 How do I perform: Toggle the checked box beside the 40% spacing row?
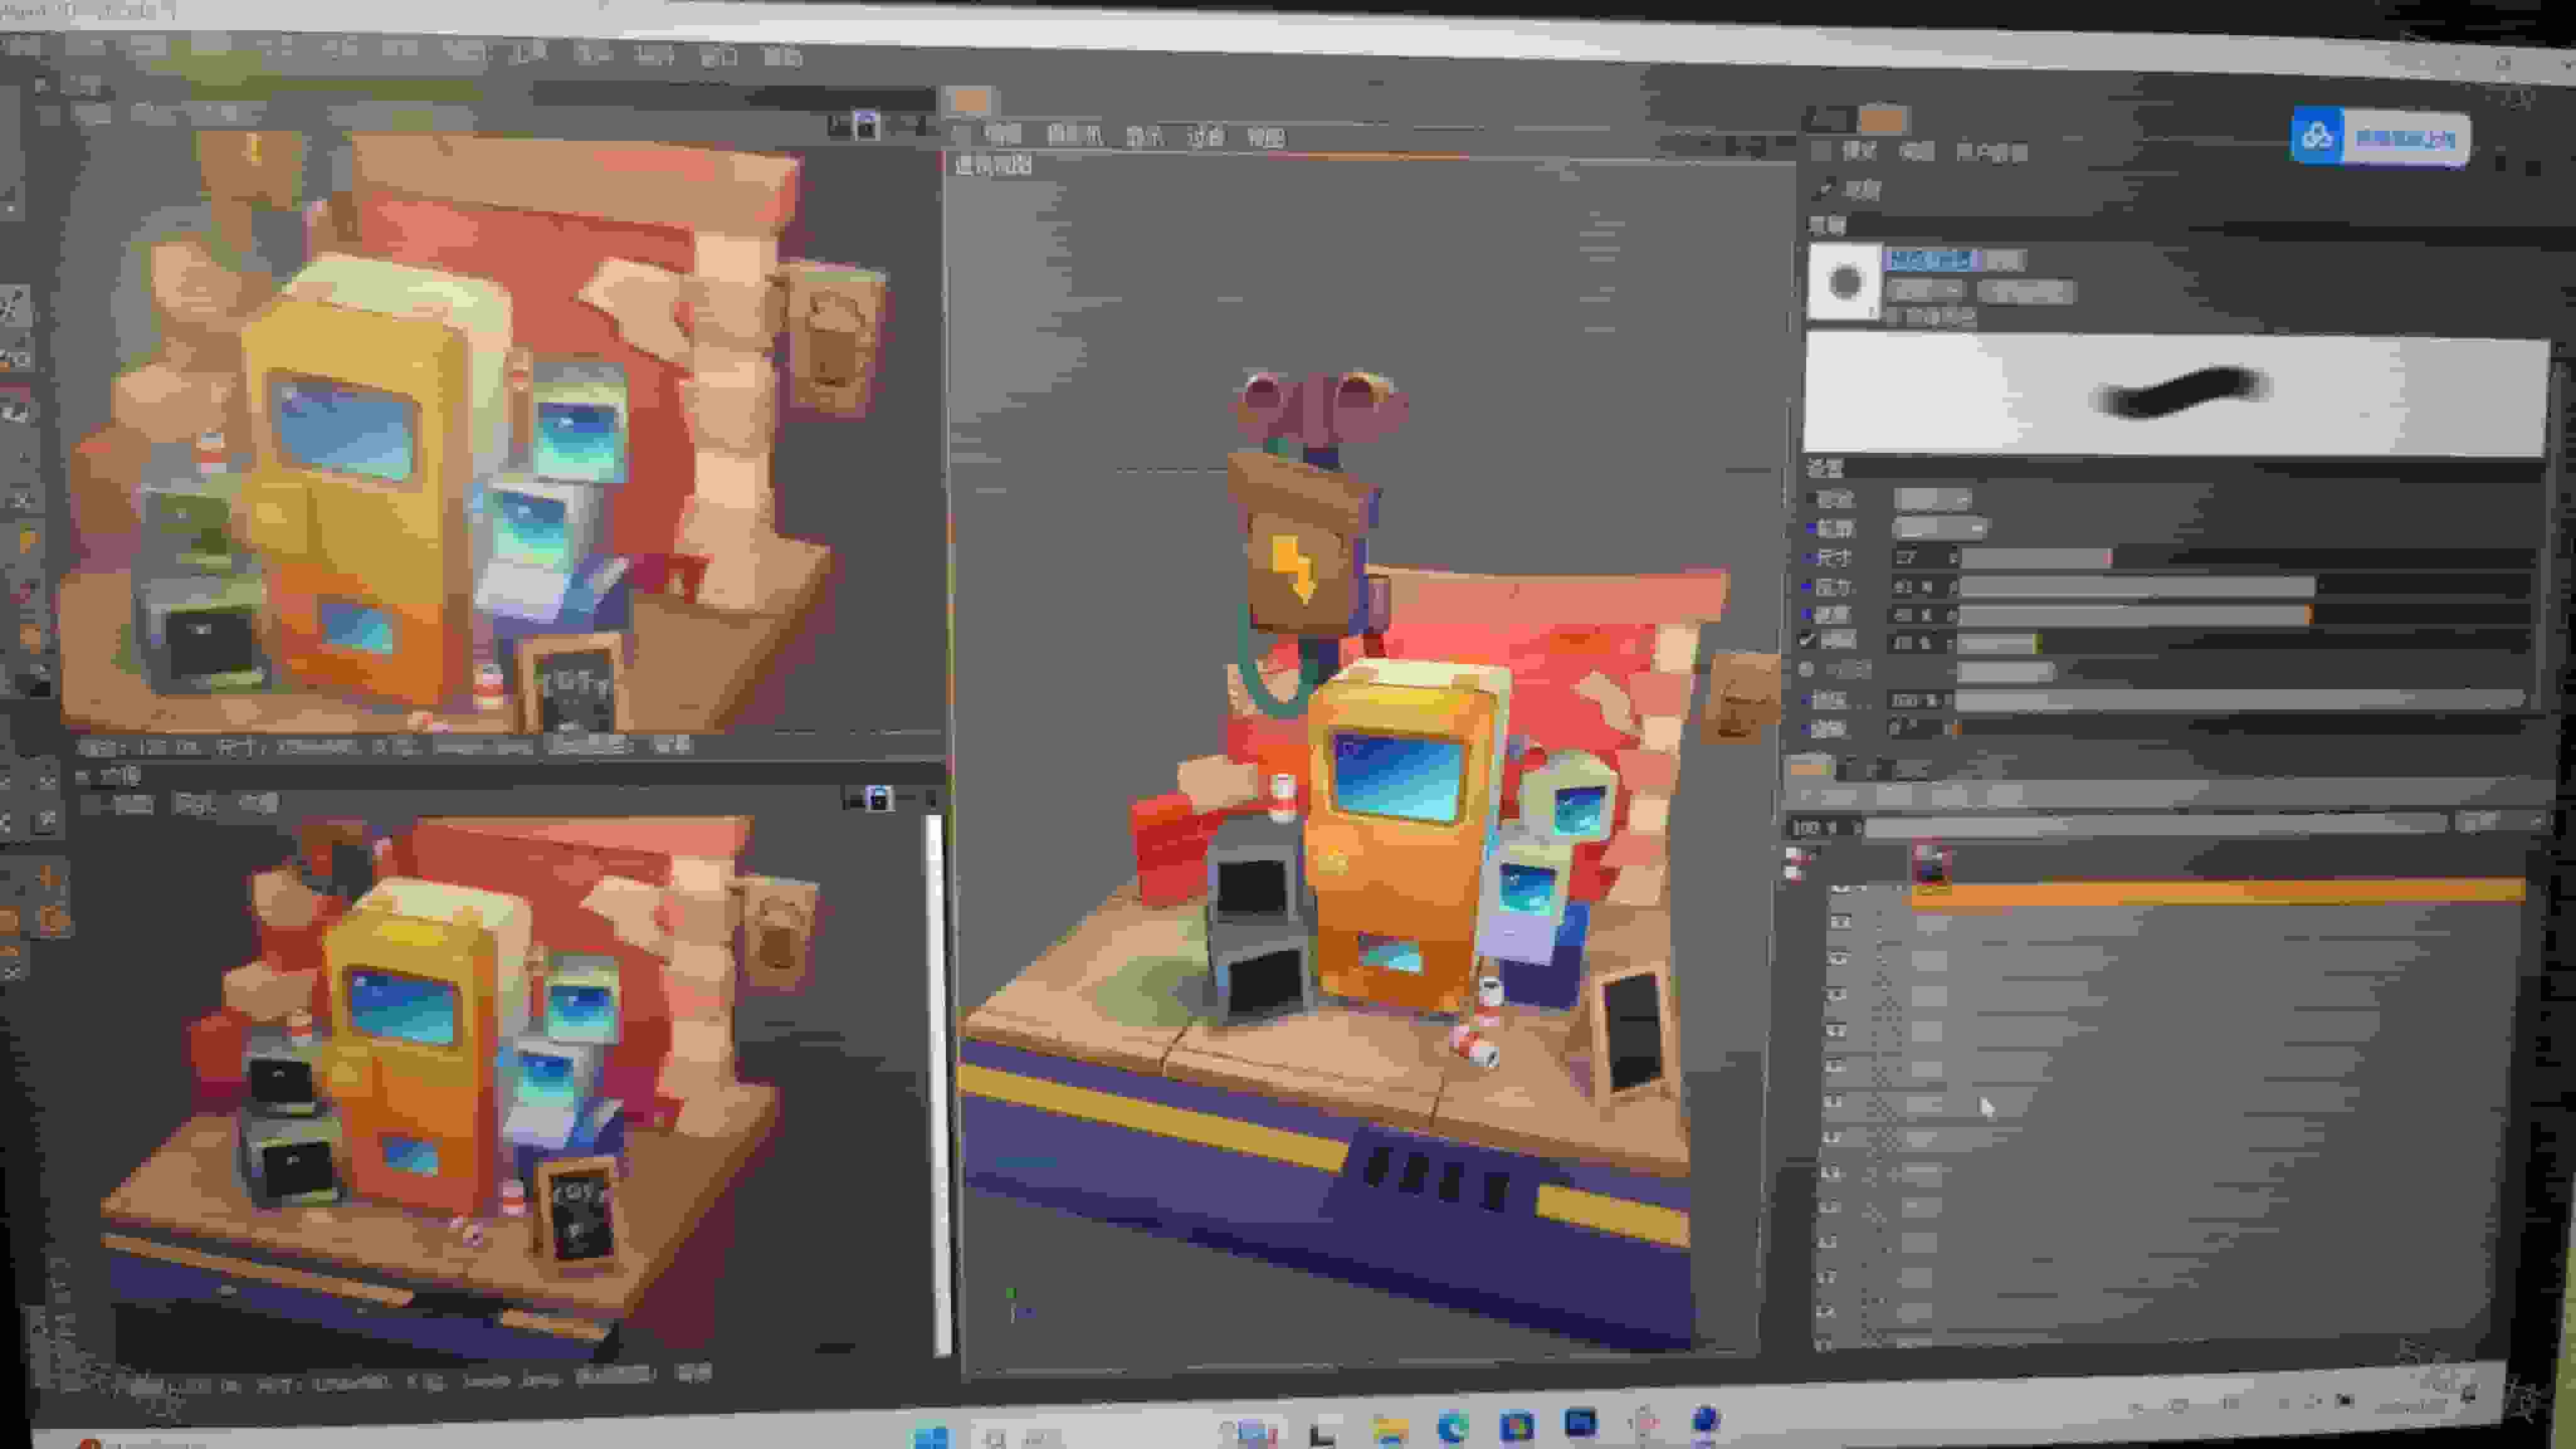click(1806, 640)
